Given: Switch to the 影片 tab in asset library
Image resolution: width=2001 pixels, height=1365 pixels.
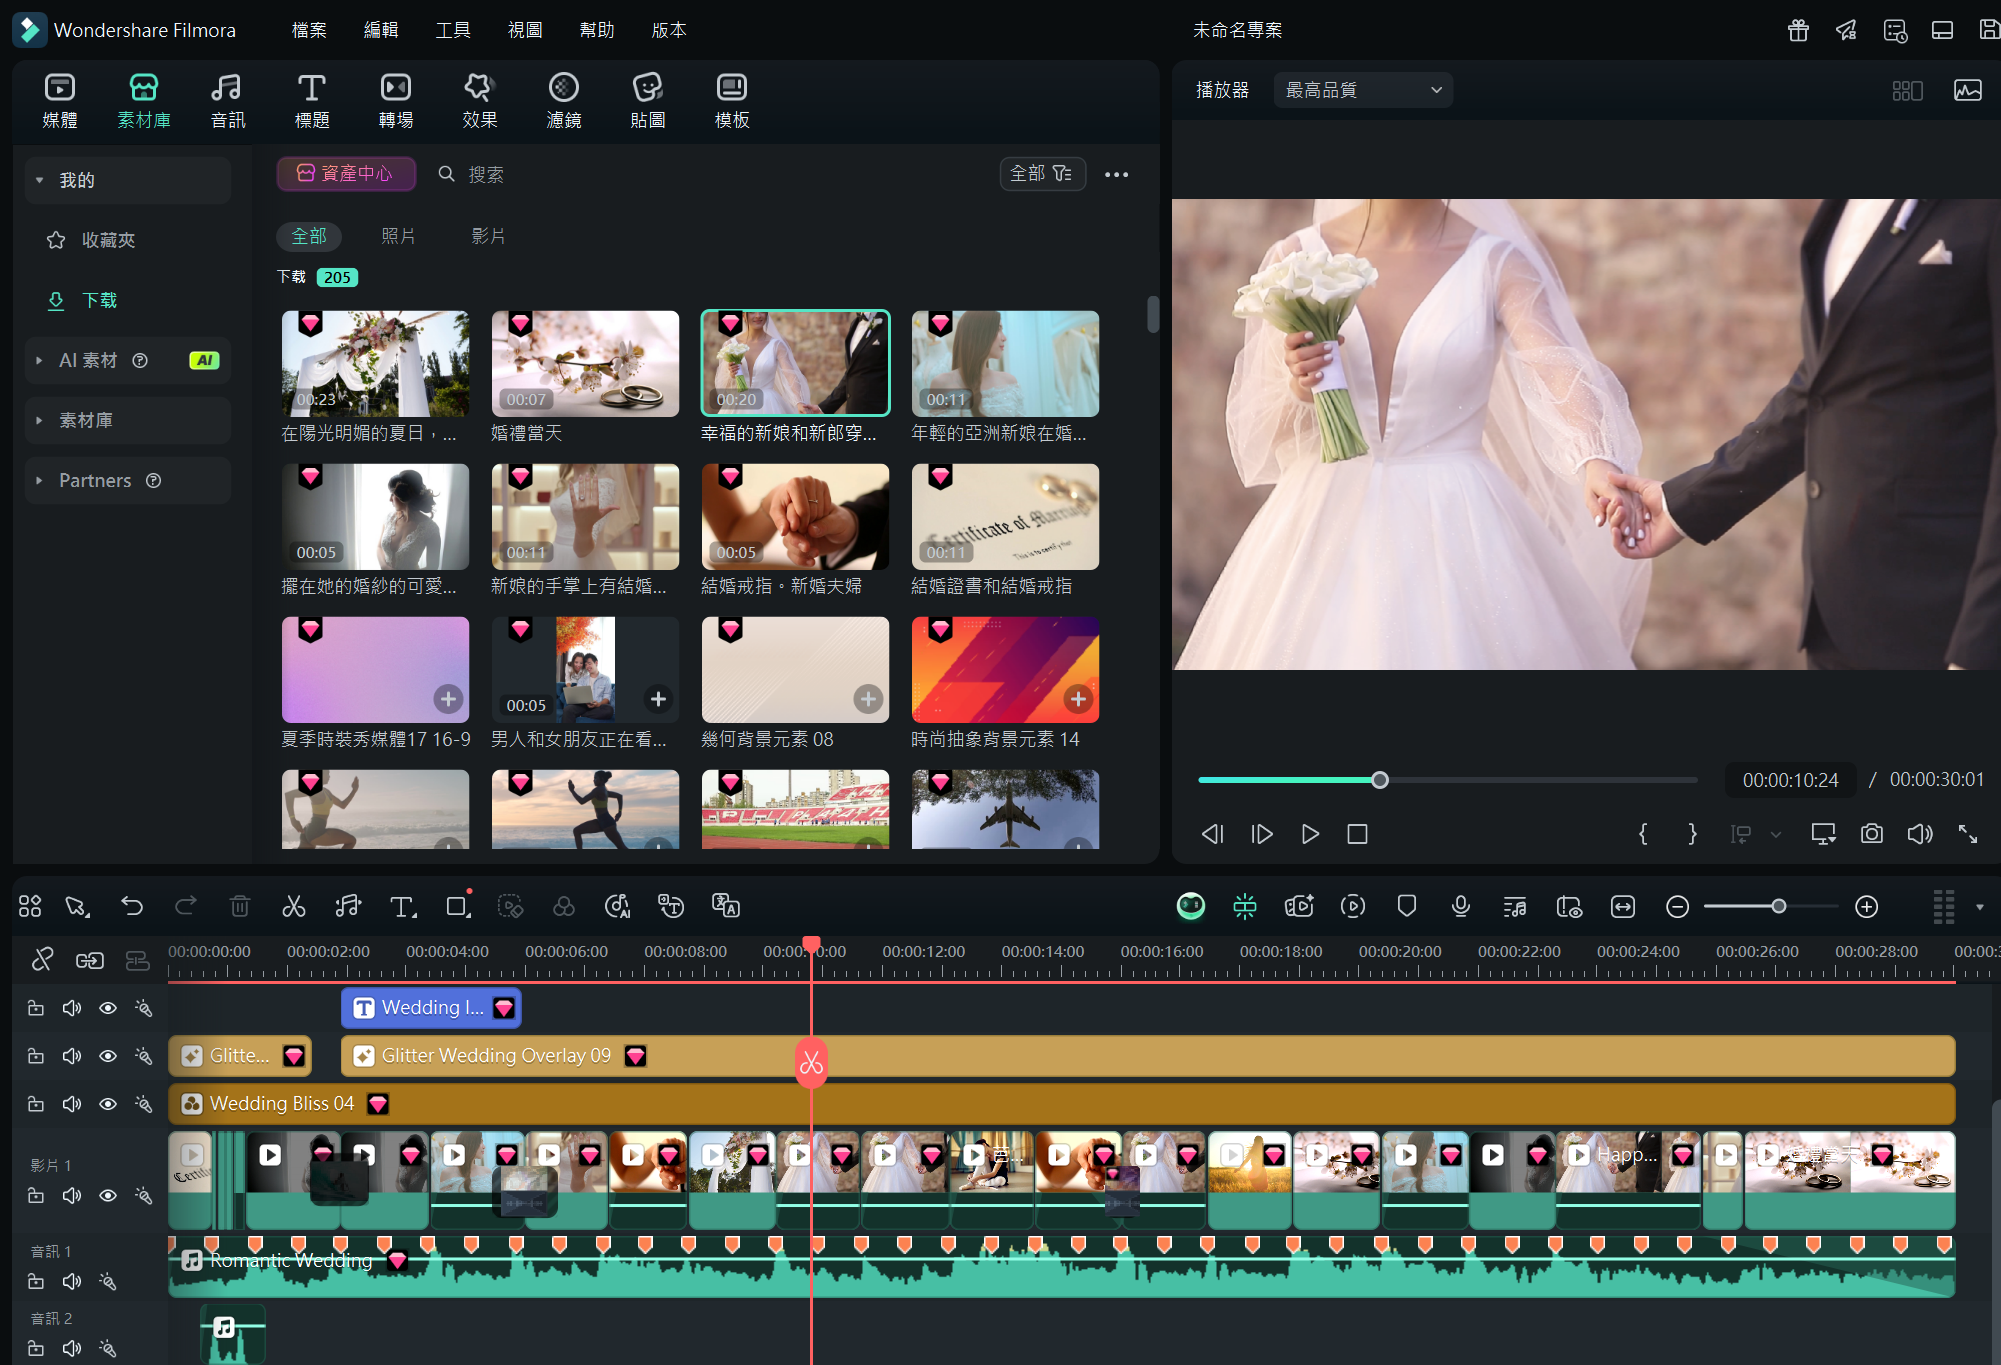Looking at the screenshot, I should pos(488,236).
